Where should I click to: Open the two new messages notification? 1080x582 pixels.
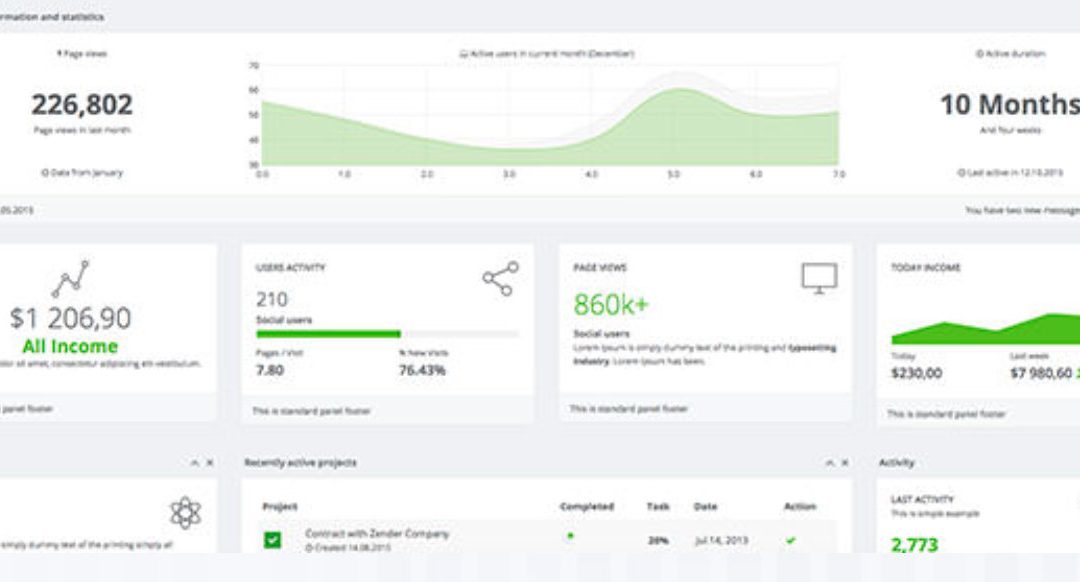(x=1020, y=211)
